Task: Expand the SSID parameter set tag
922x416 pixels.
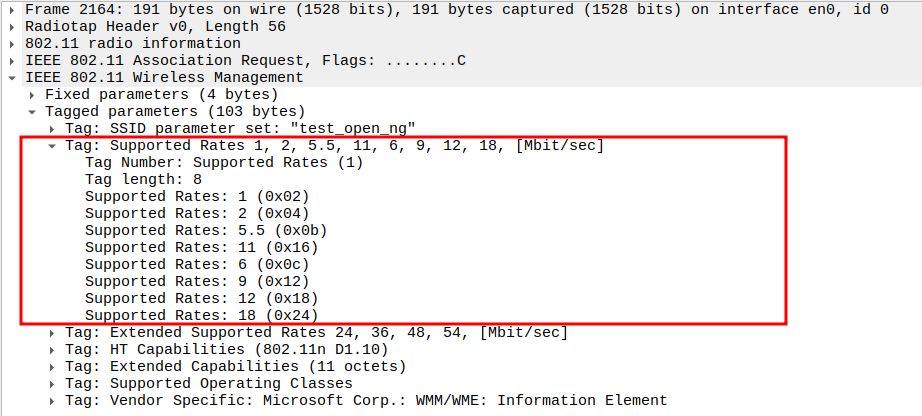Action: [52, 129]
